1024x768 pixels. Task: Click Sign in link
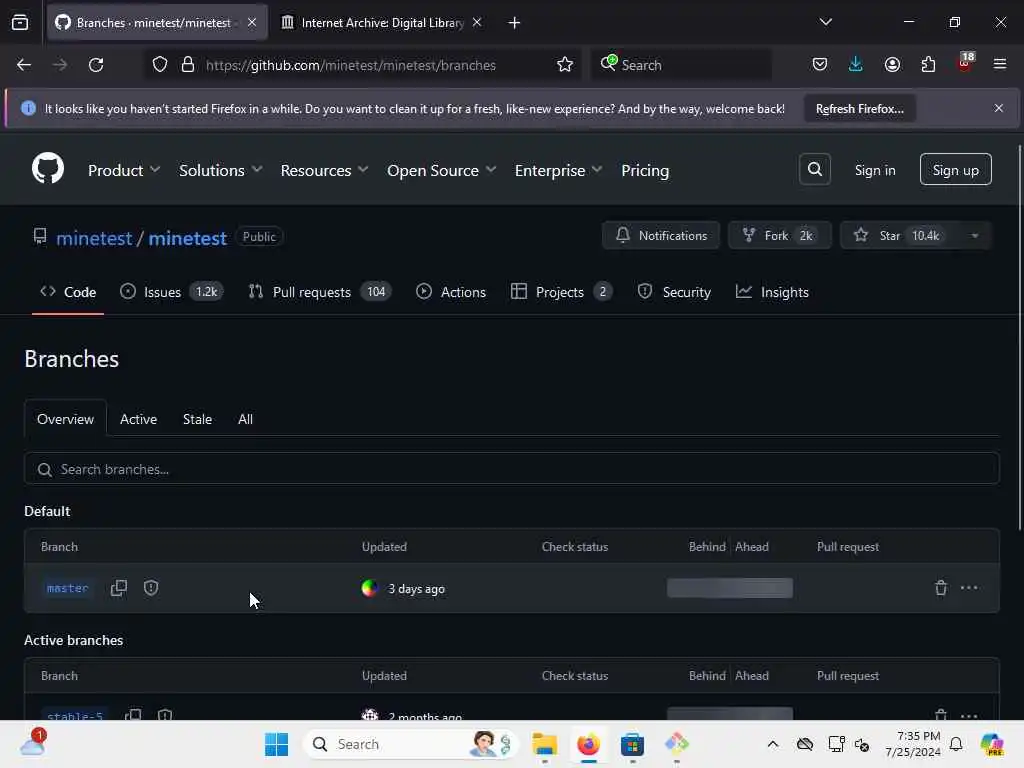pos(875,170)
